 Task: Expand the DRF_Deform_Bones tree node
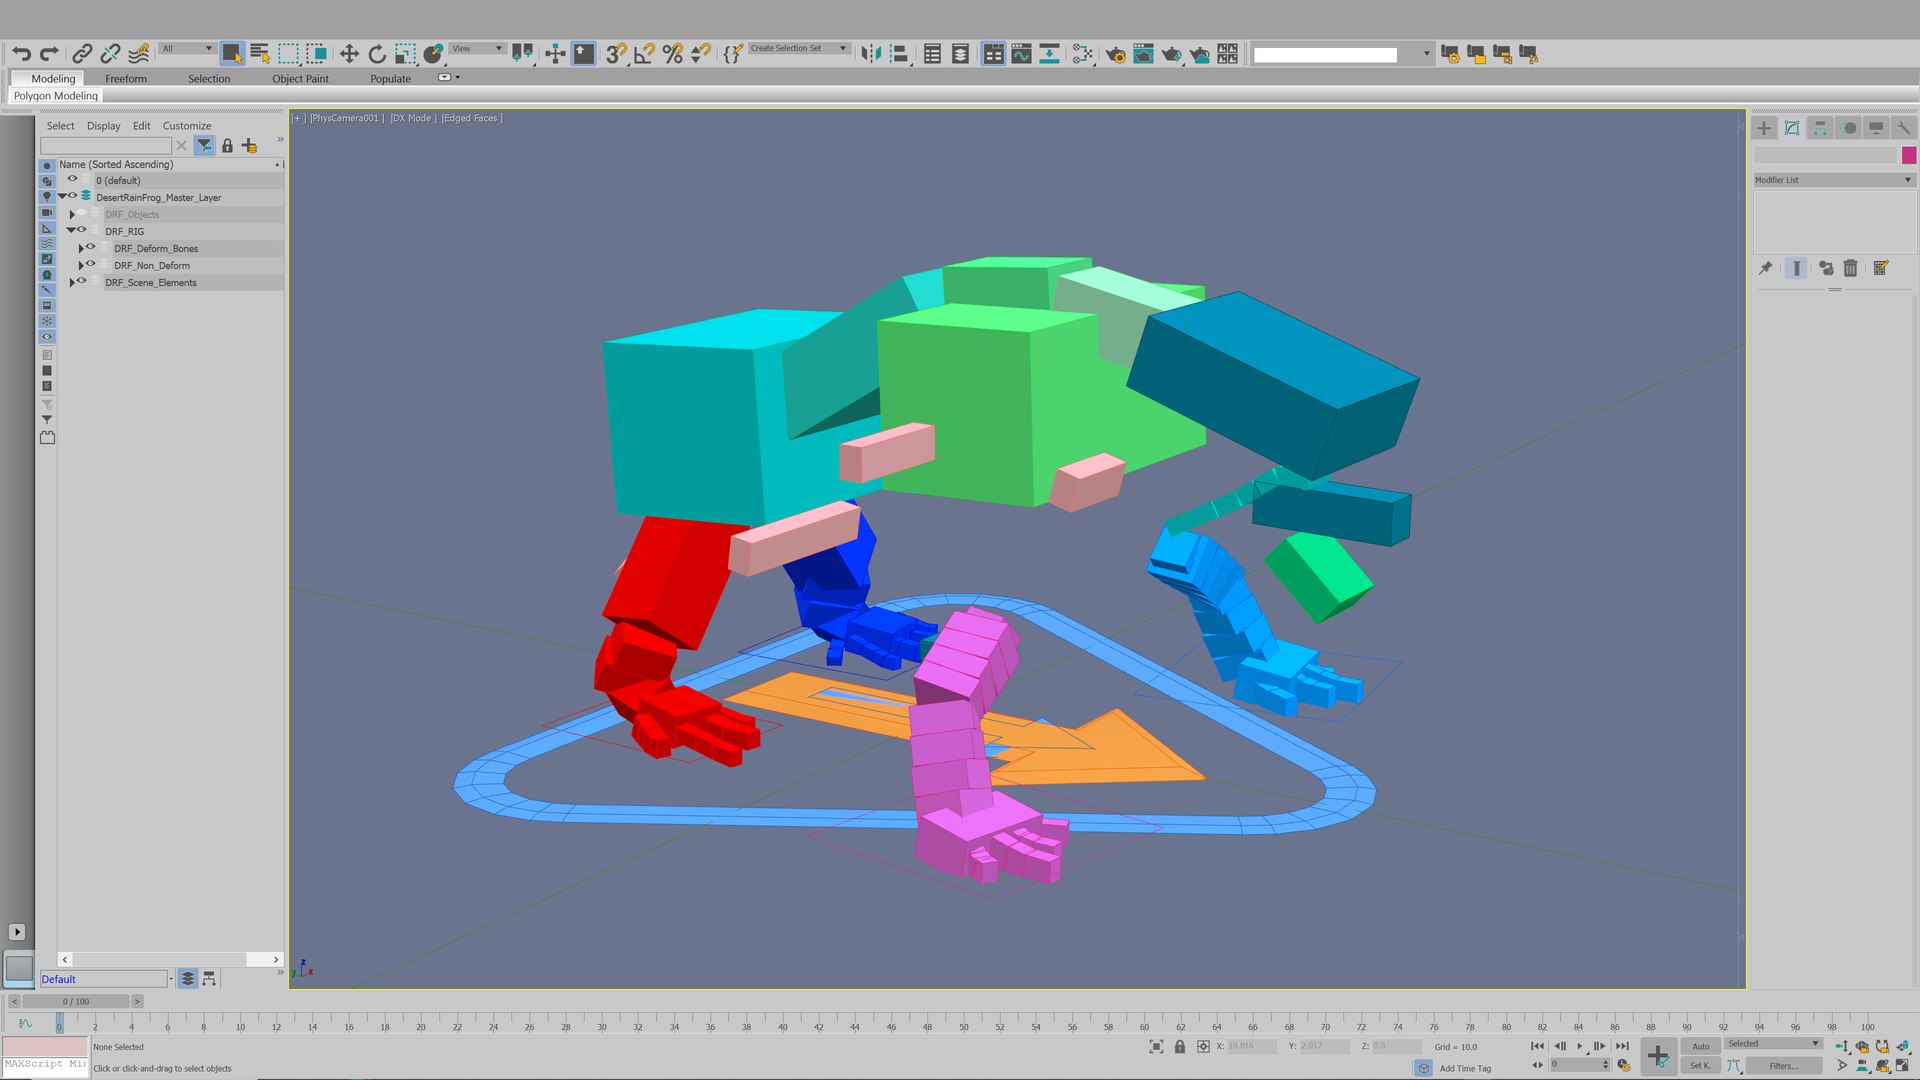[x=80, y=249]
